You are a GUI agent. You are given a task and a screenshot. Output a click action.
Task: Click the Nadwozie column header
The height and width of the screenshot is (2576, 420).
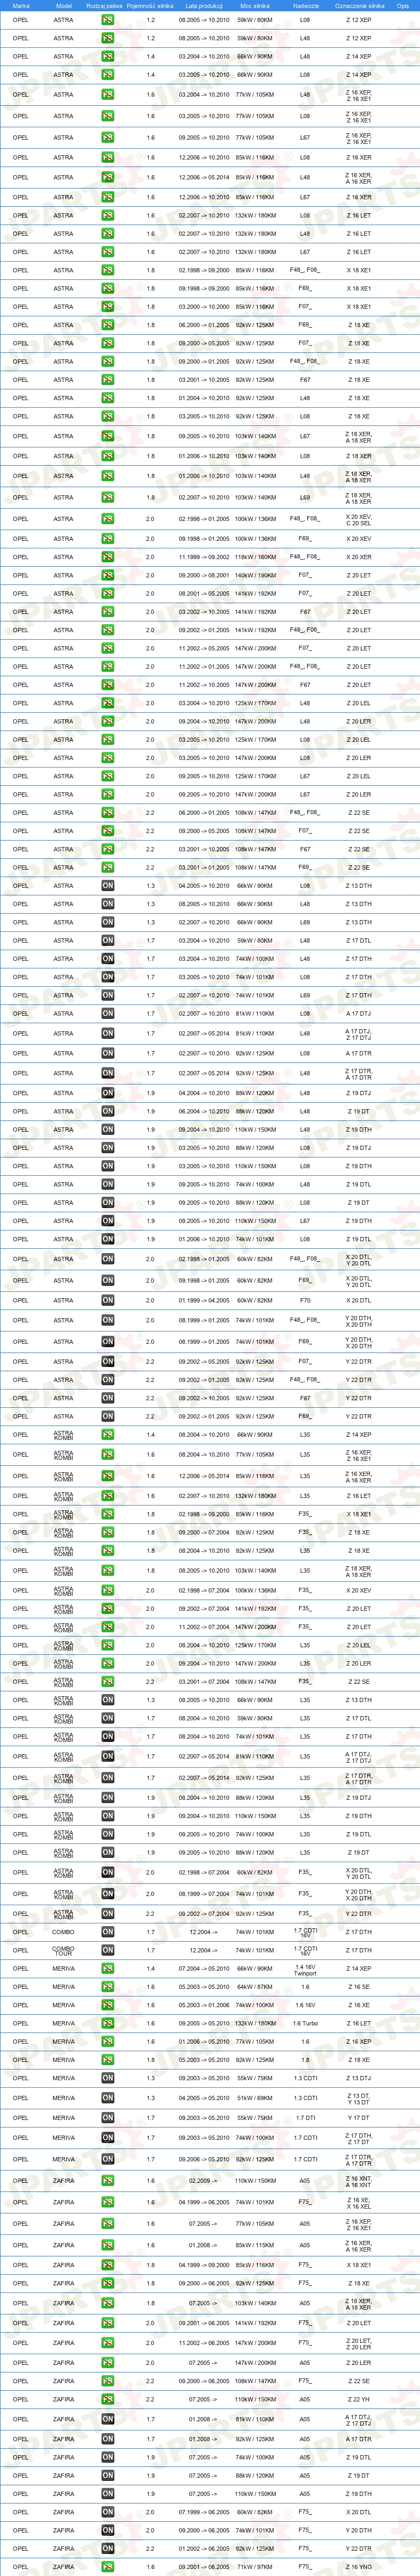point(306,5)
